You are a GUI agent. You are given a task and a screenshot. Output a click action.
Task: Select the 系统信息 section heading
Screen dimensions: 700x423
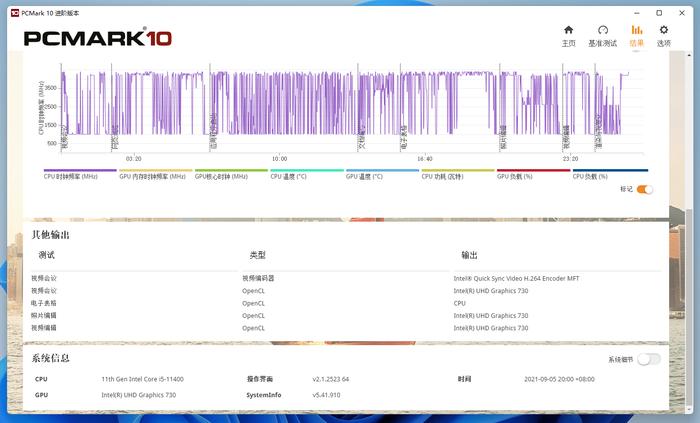50,358
